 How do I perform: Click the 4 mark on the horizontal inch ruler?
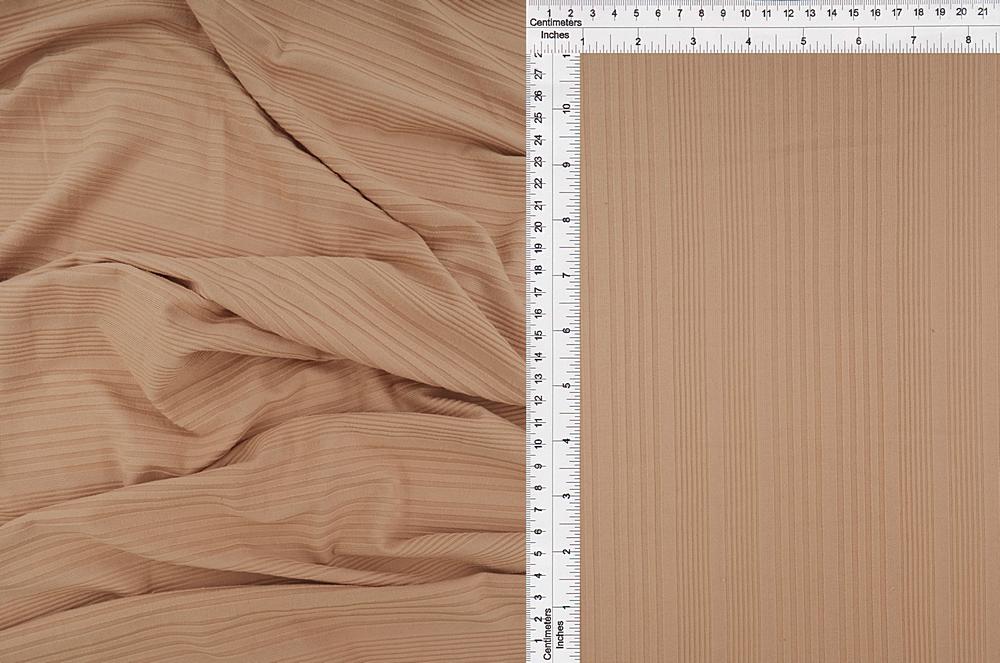tap(748, 41)
